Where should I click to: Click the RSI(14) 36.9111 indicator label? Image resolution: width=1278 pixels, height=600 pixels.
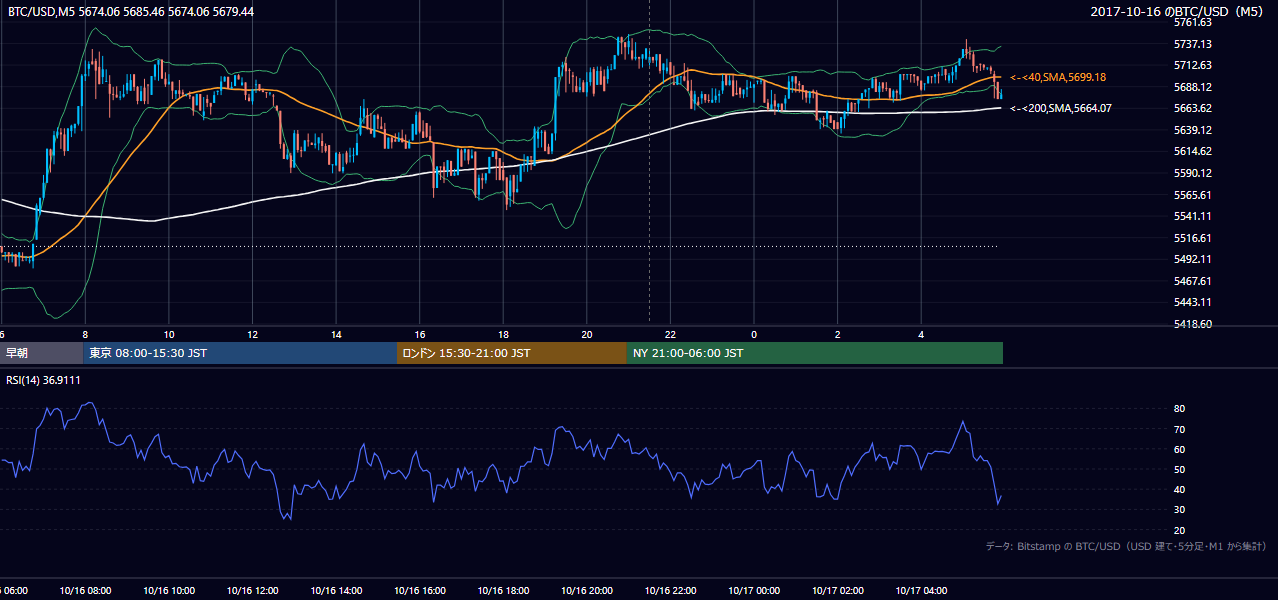click(43, 380)
